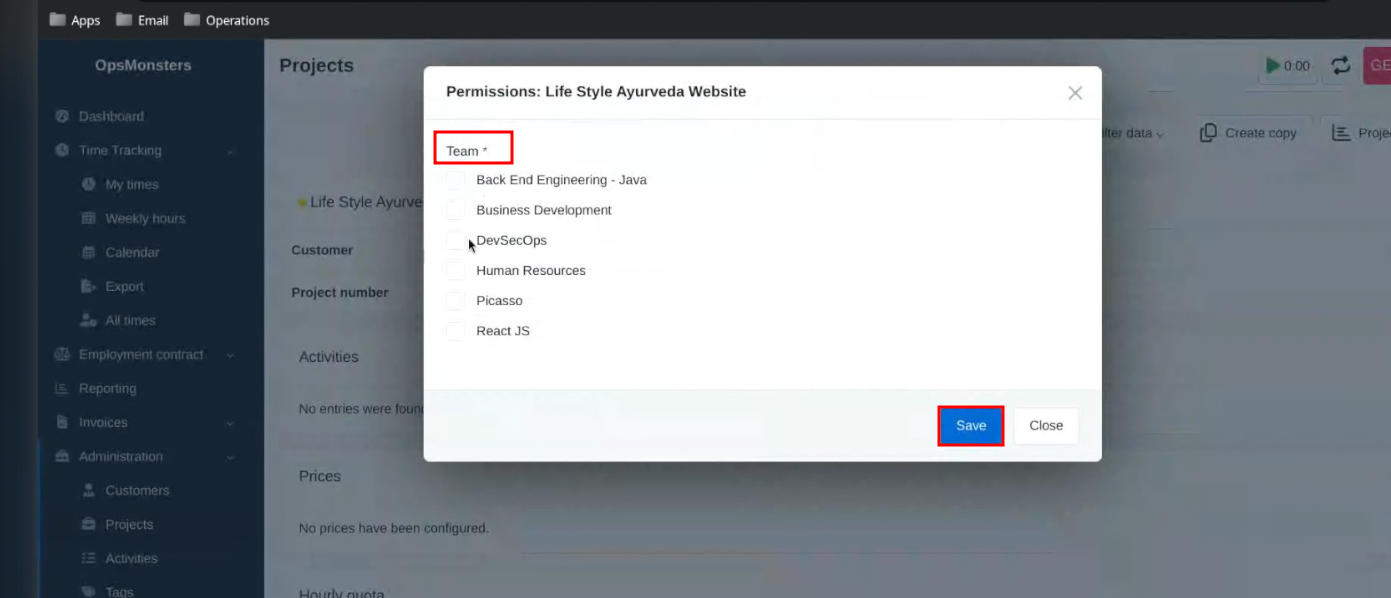Tick the React JS team checkbox

point(455,331)
